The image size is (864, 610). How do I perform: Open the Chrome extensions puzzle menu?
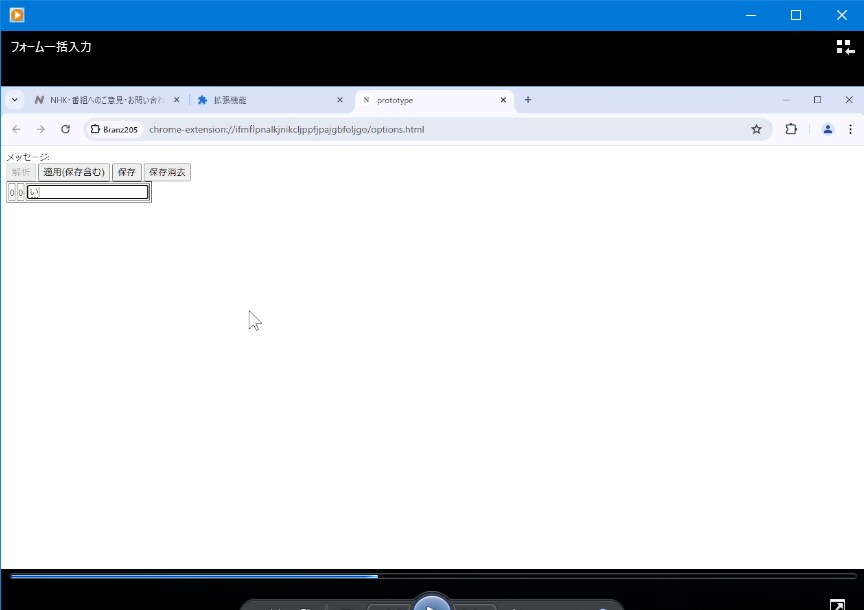point(791,129)
